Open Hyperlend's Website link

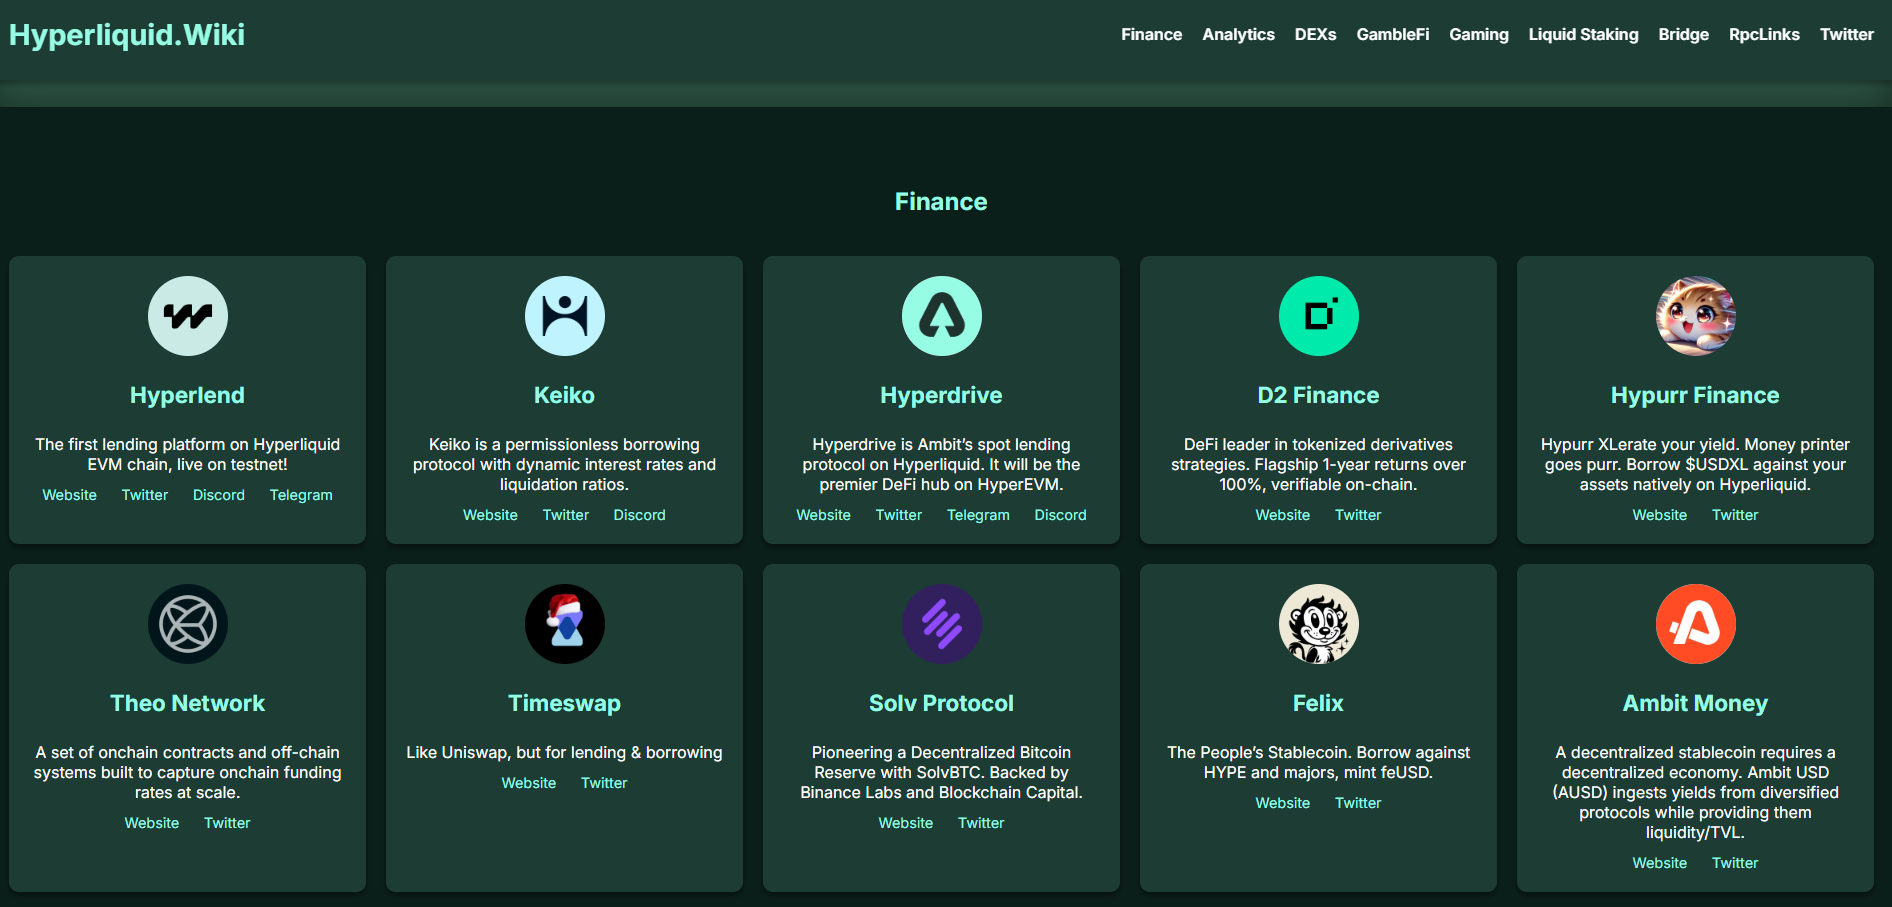pyautogui.click(x=70, y=495)
